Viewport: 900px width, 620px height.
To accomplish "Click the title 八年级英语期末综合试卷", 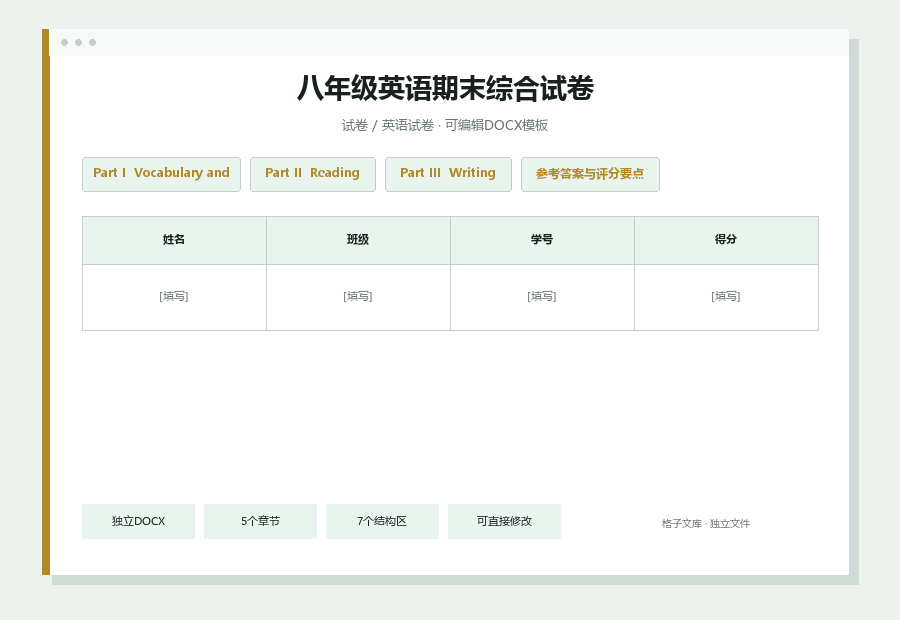I will click(445, 88).
